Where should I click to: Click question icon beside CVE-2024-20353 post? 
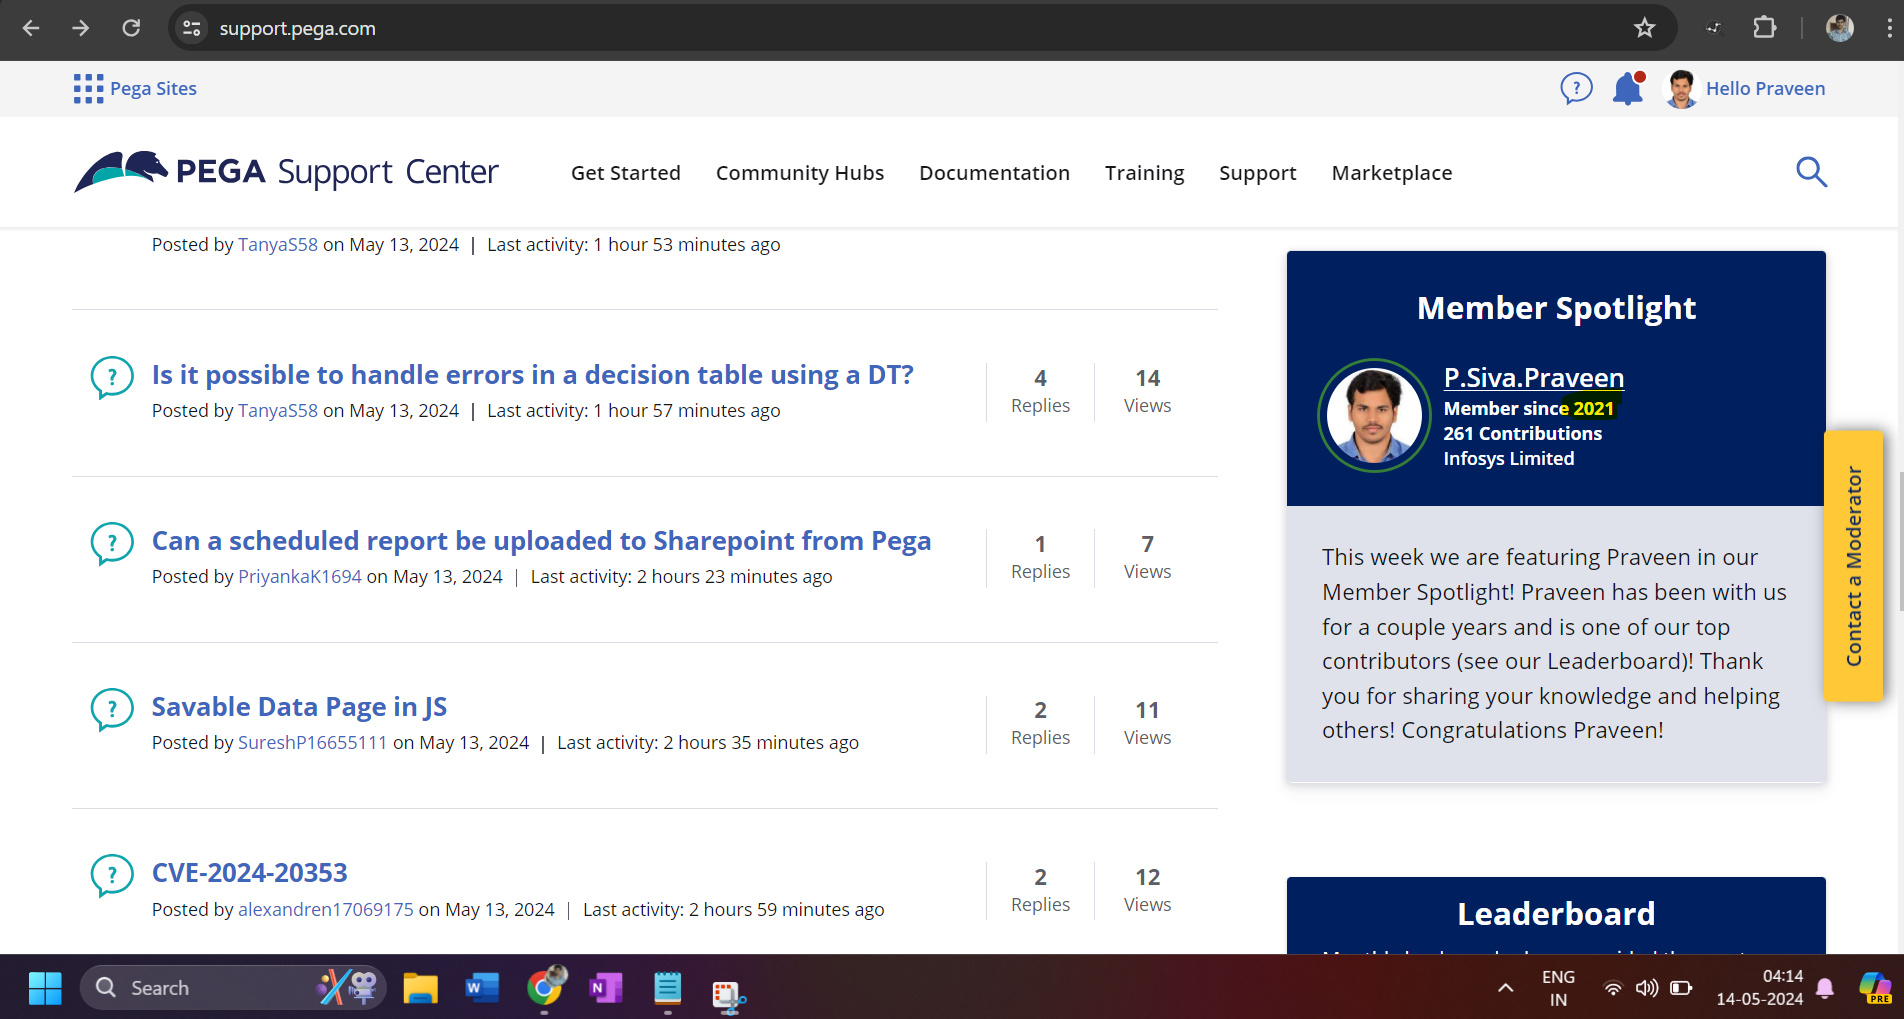tap(112, 875)
